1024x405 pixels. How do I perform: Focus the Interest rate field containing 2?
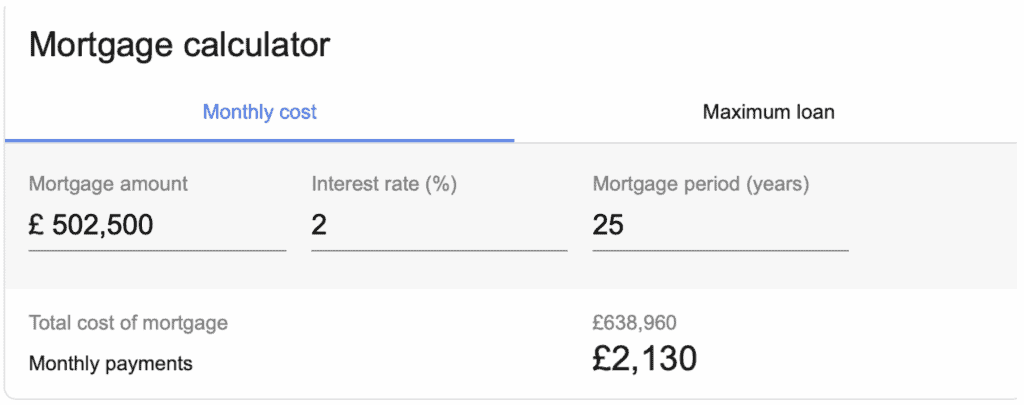click(439, 225)
